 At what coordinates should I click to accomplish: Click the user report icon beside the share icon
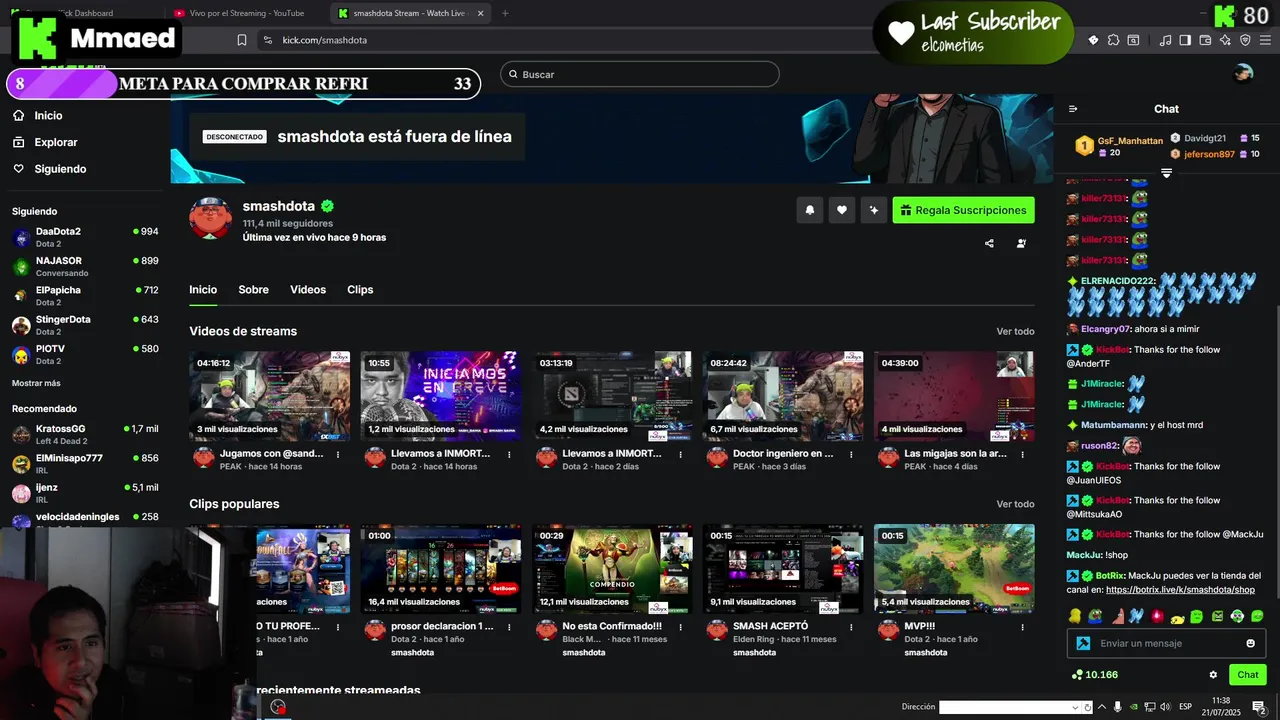(x=1021, y=243)
